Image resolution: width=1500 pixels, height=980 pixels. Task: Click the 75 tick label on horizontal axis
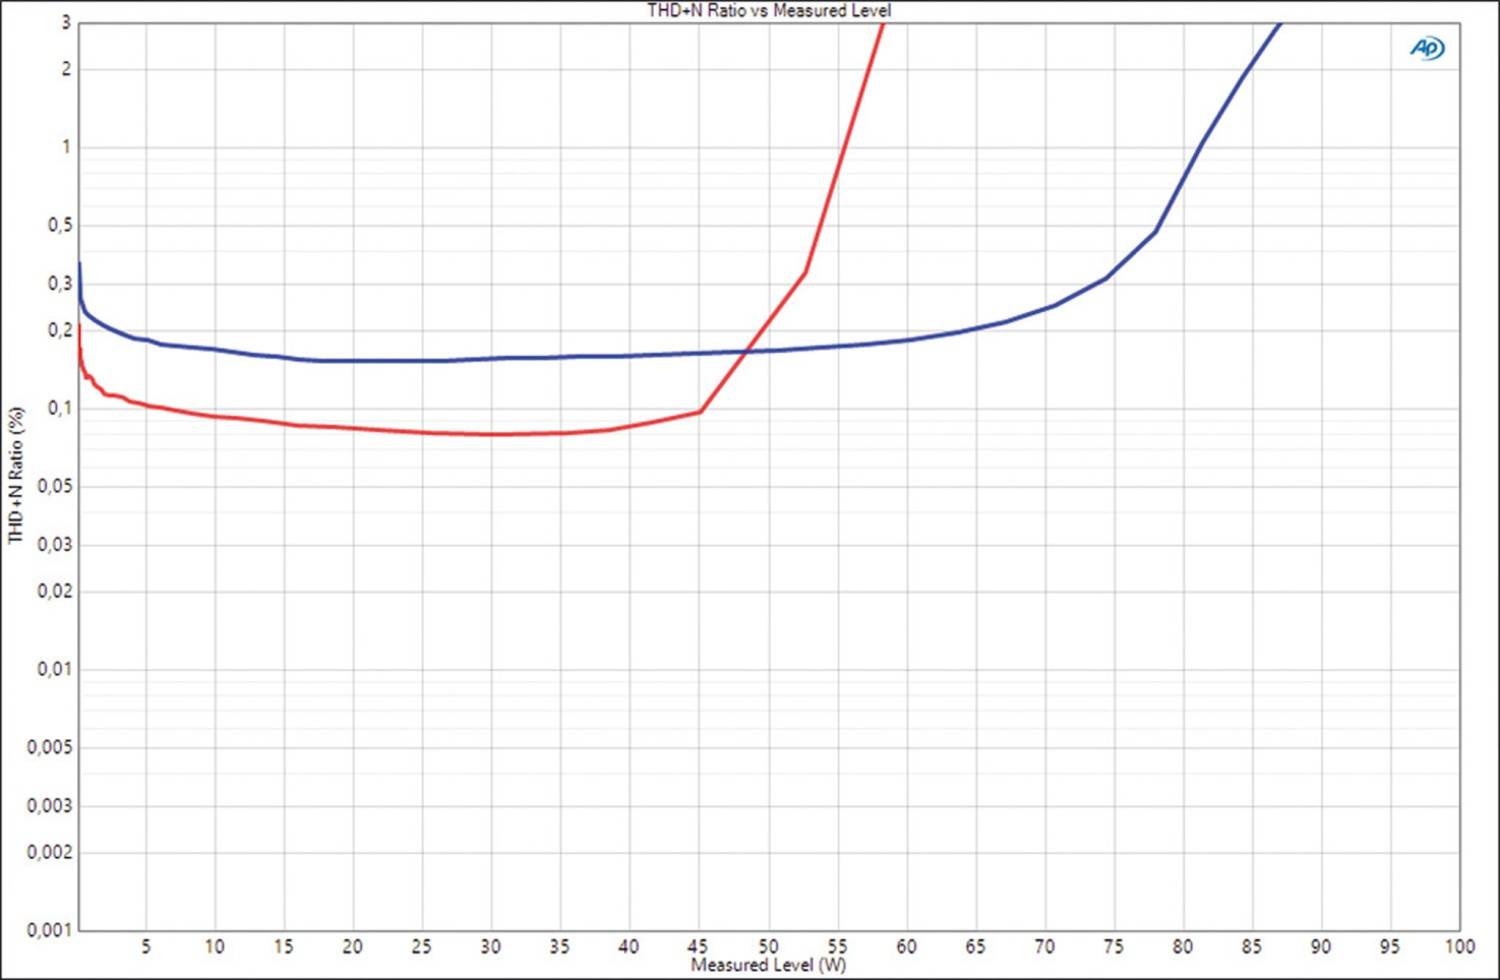(x=1113, y=946)
